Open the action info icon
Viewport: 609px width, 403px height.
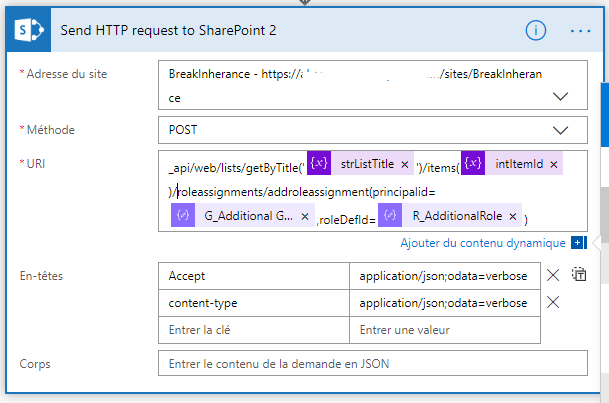536,30
